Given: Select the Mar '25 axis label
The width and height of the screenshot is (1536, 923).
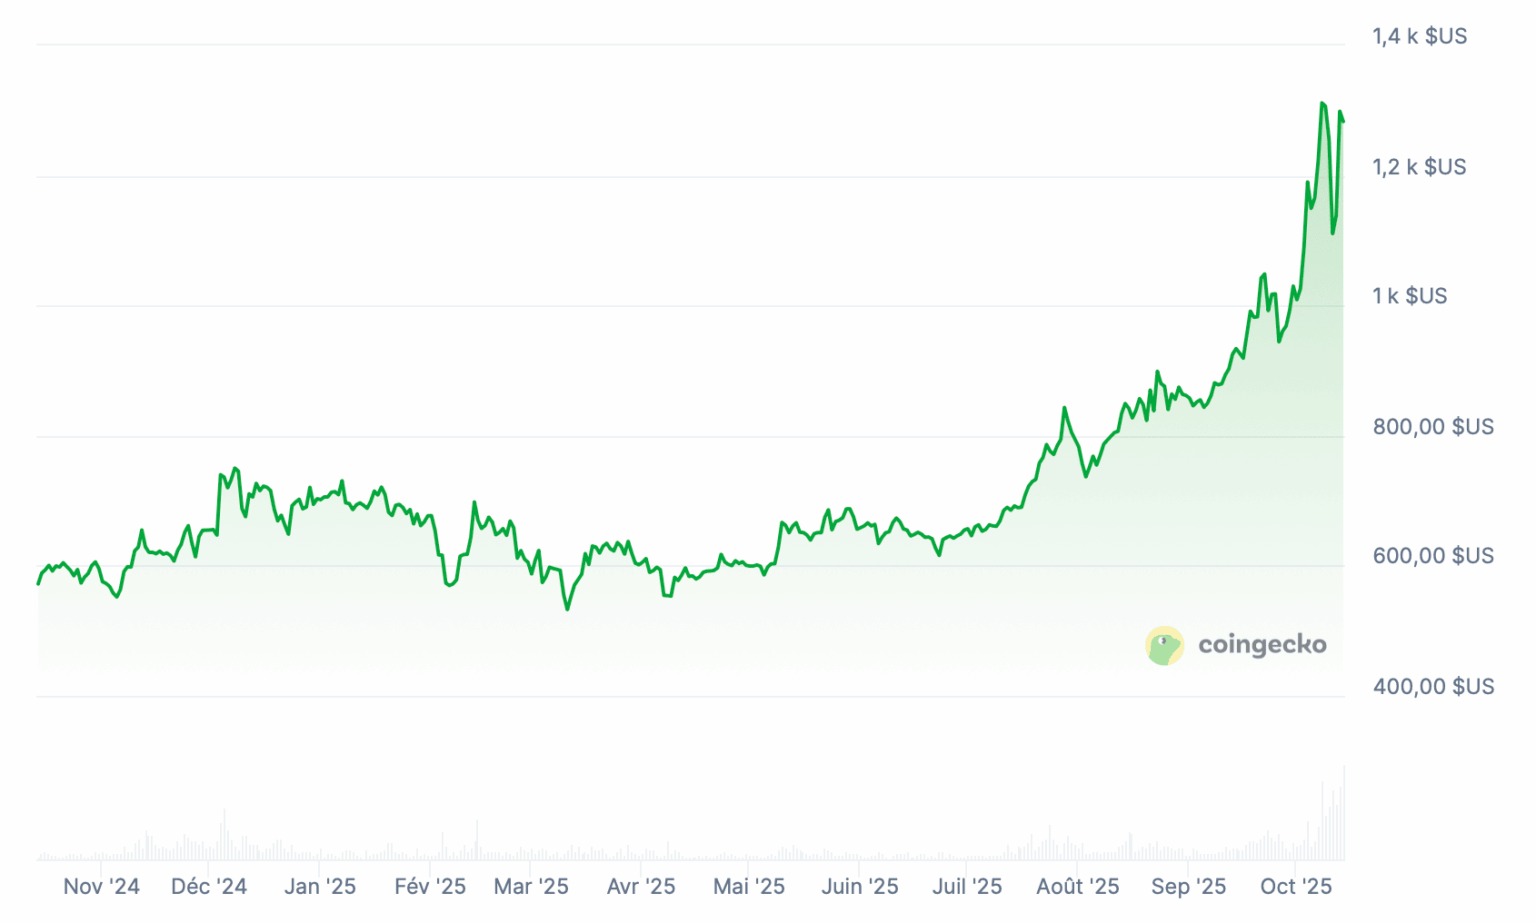Looking at the screenshot, I should pyautogui.click(x=531, y=886).
